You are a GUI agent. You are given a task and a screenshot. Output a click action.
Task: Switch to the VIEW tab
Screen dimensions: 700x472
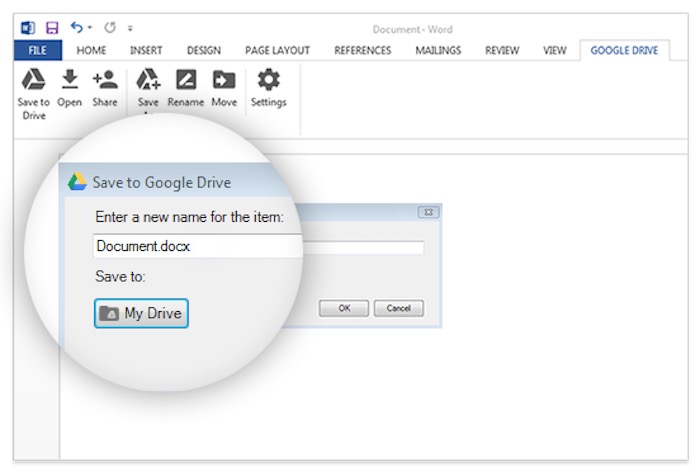pyautogui.click(x=554, y=50)
